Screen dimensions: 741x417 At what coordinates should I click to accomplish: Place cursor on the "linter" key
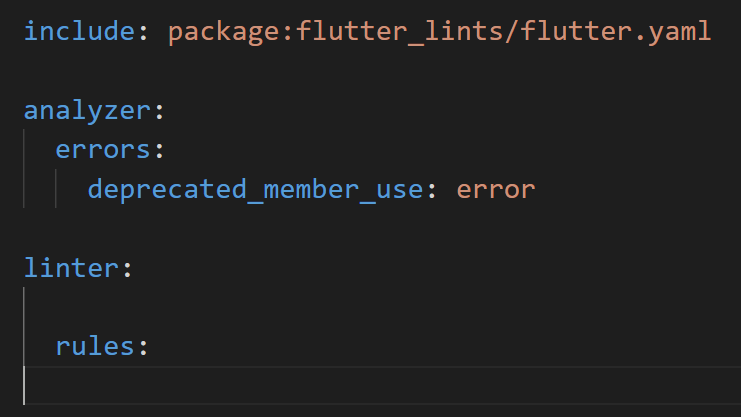[71, 268]
